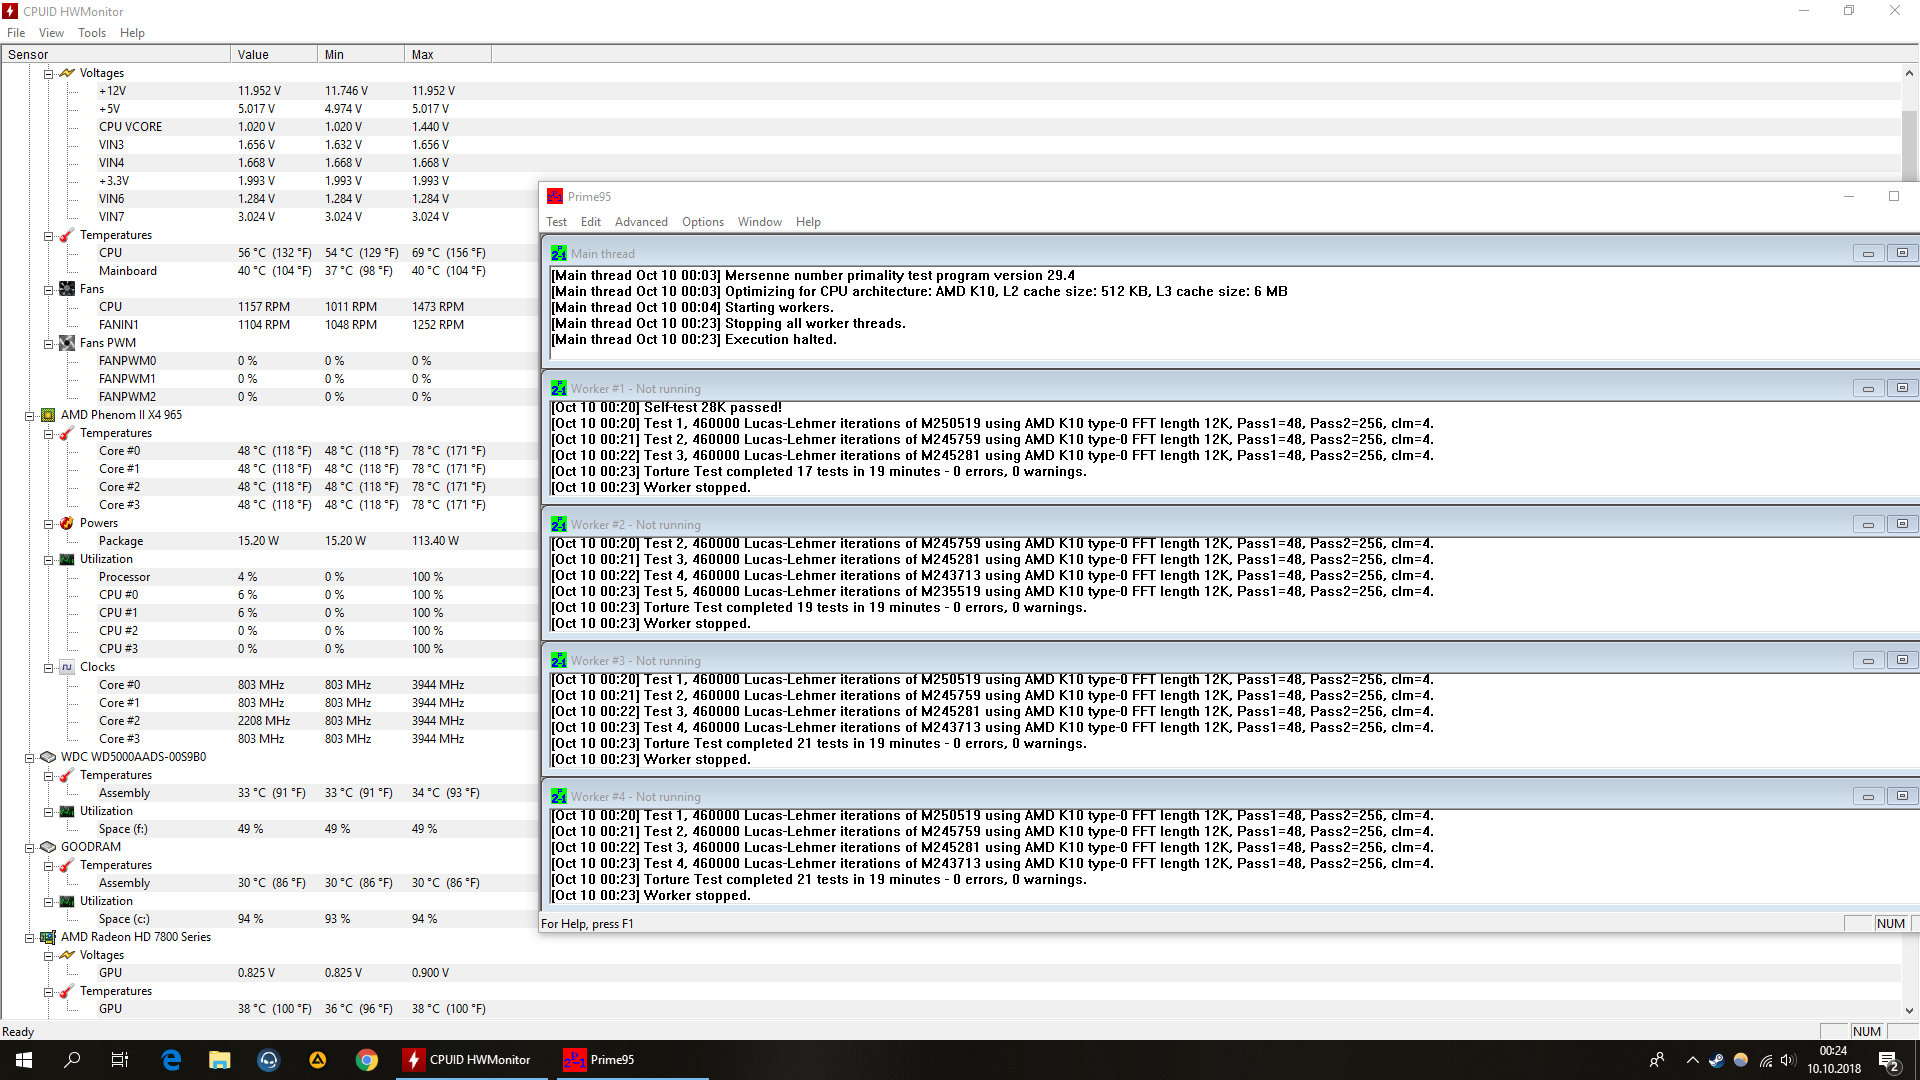1920x1080 pixels.
Task: Click the AMD Radeon HD 7800 Series icon
Action: coord(47,937)
